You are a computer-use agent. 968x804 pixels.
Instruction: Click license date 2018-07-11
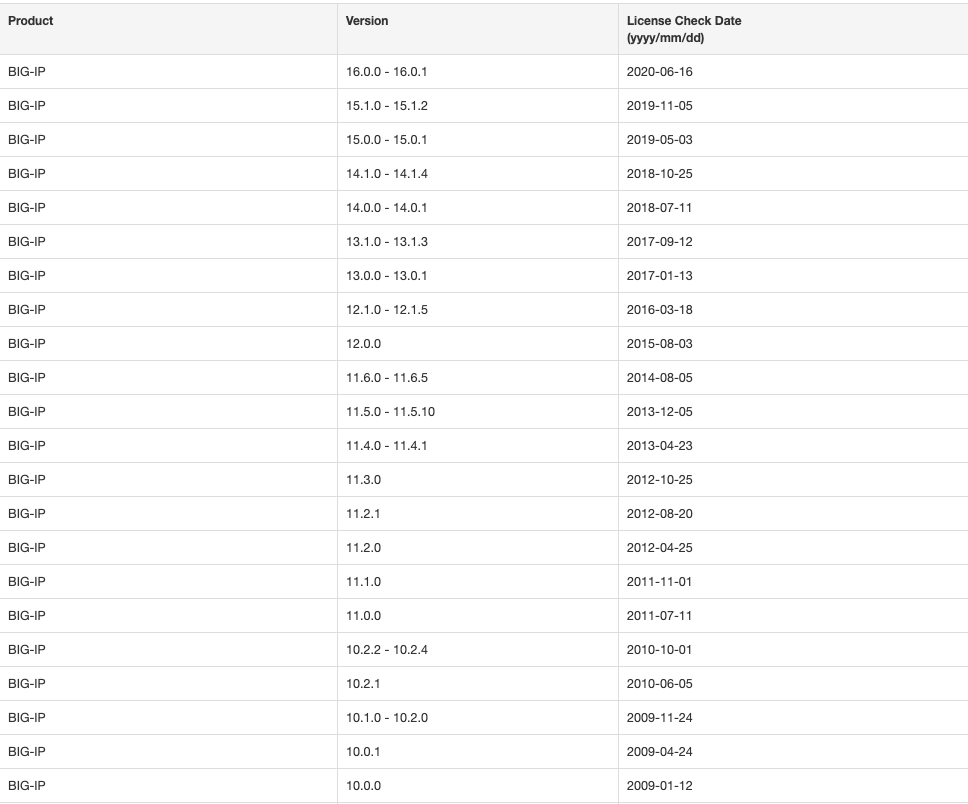pos(659,208)
